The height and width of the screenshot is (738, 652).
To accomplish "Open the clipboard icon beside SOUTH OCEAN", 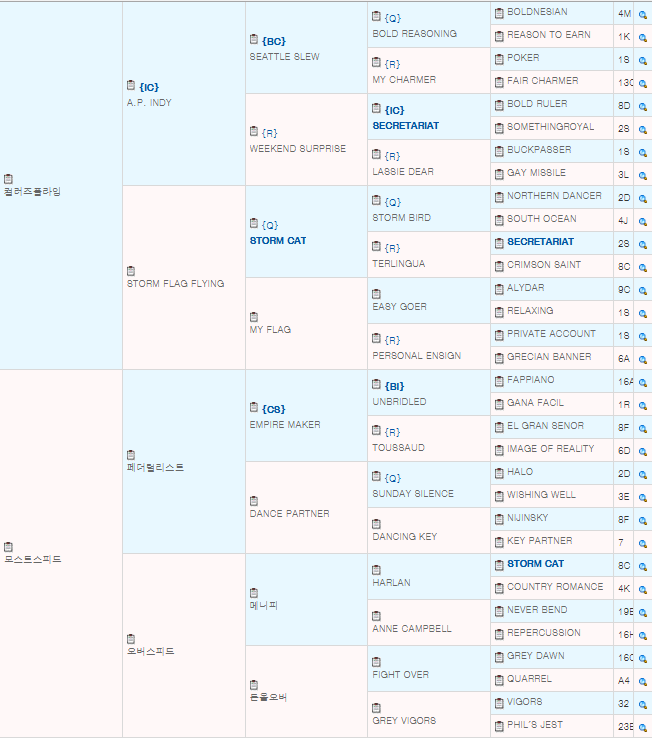I will 499,220.
